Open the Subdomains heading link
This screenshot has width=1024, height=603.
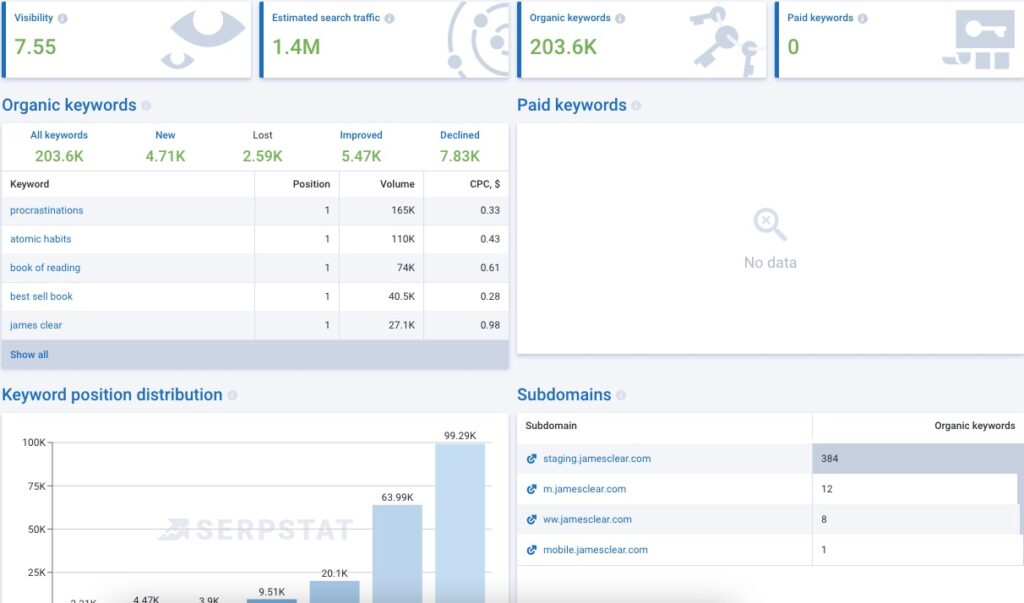(x=564, y=395)
